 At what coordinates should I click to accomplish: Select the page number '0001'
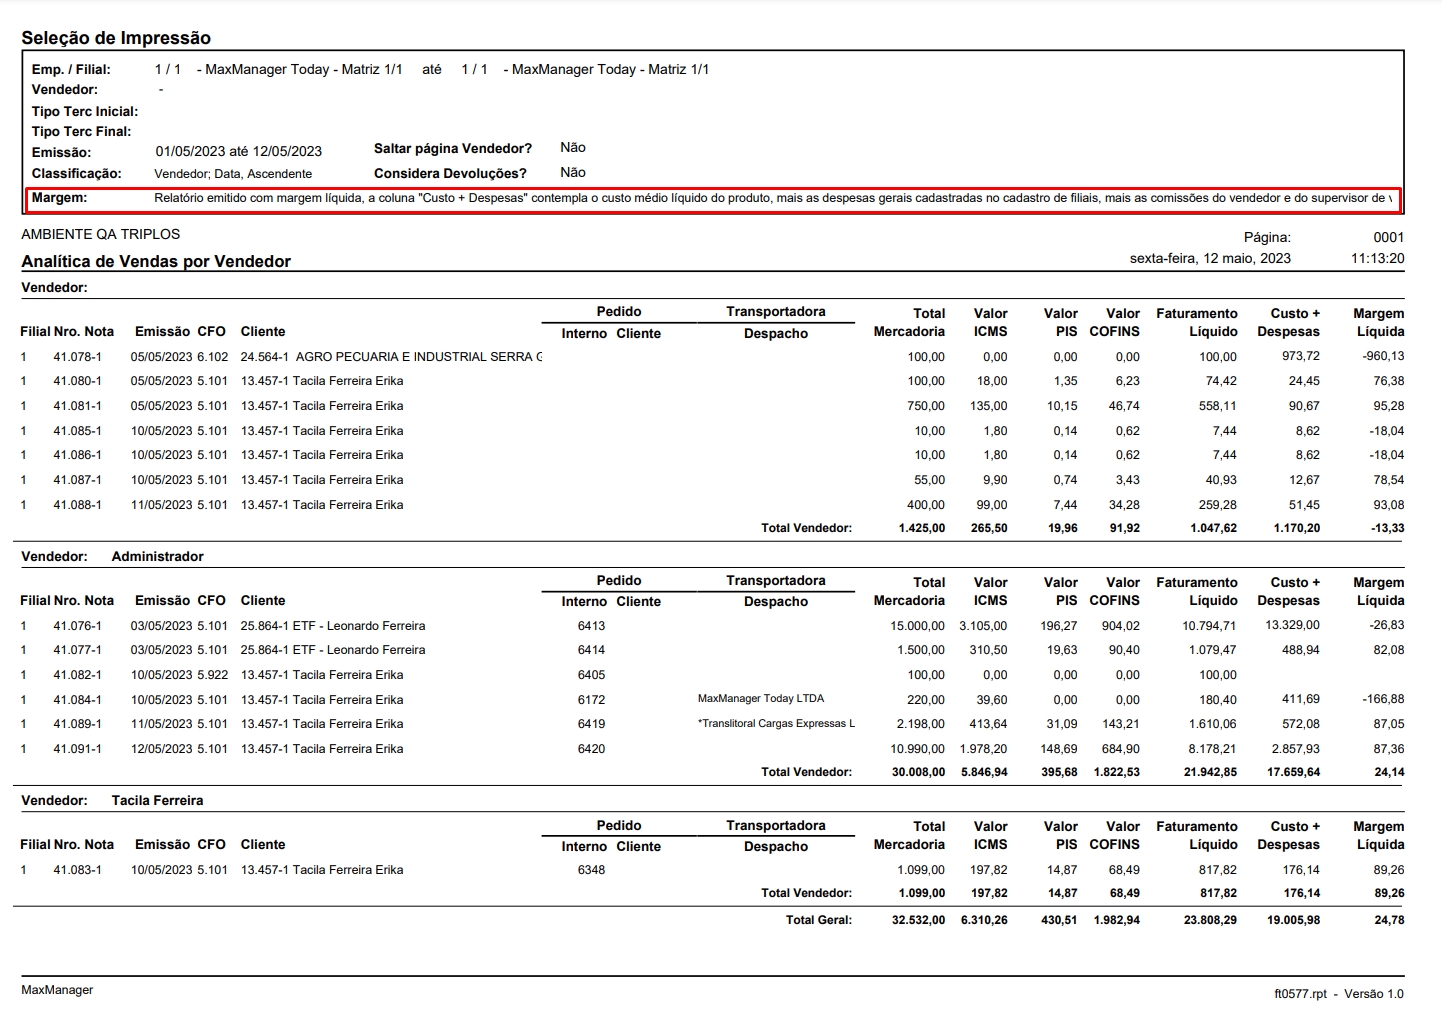(x=1389, y=237)
